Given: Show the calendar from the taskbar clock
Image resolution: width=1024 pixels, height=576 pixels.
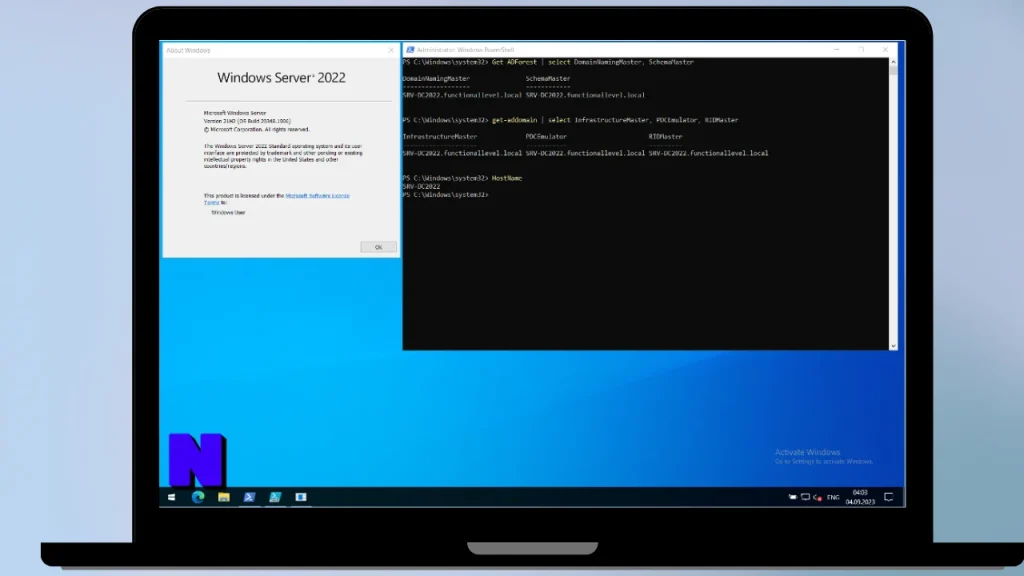Looking at the screenshot, I should [x=860, y=497].
